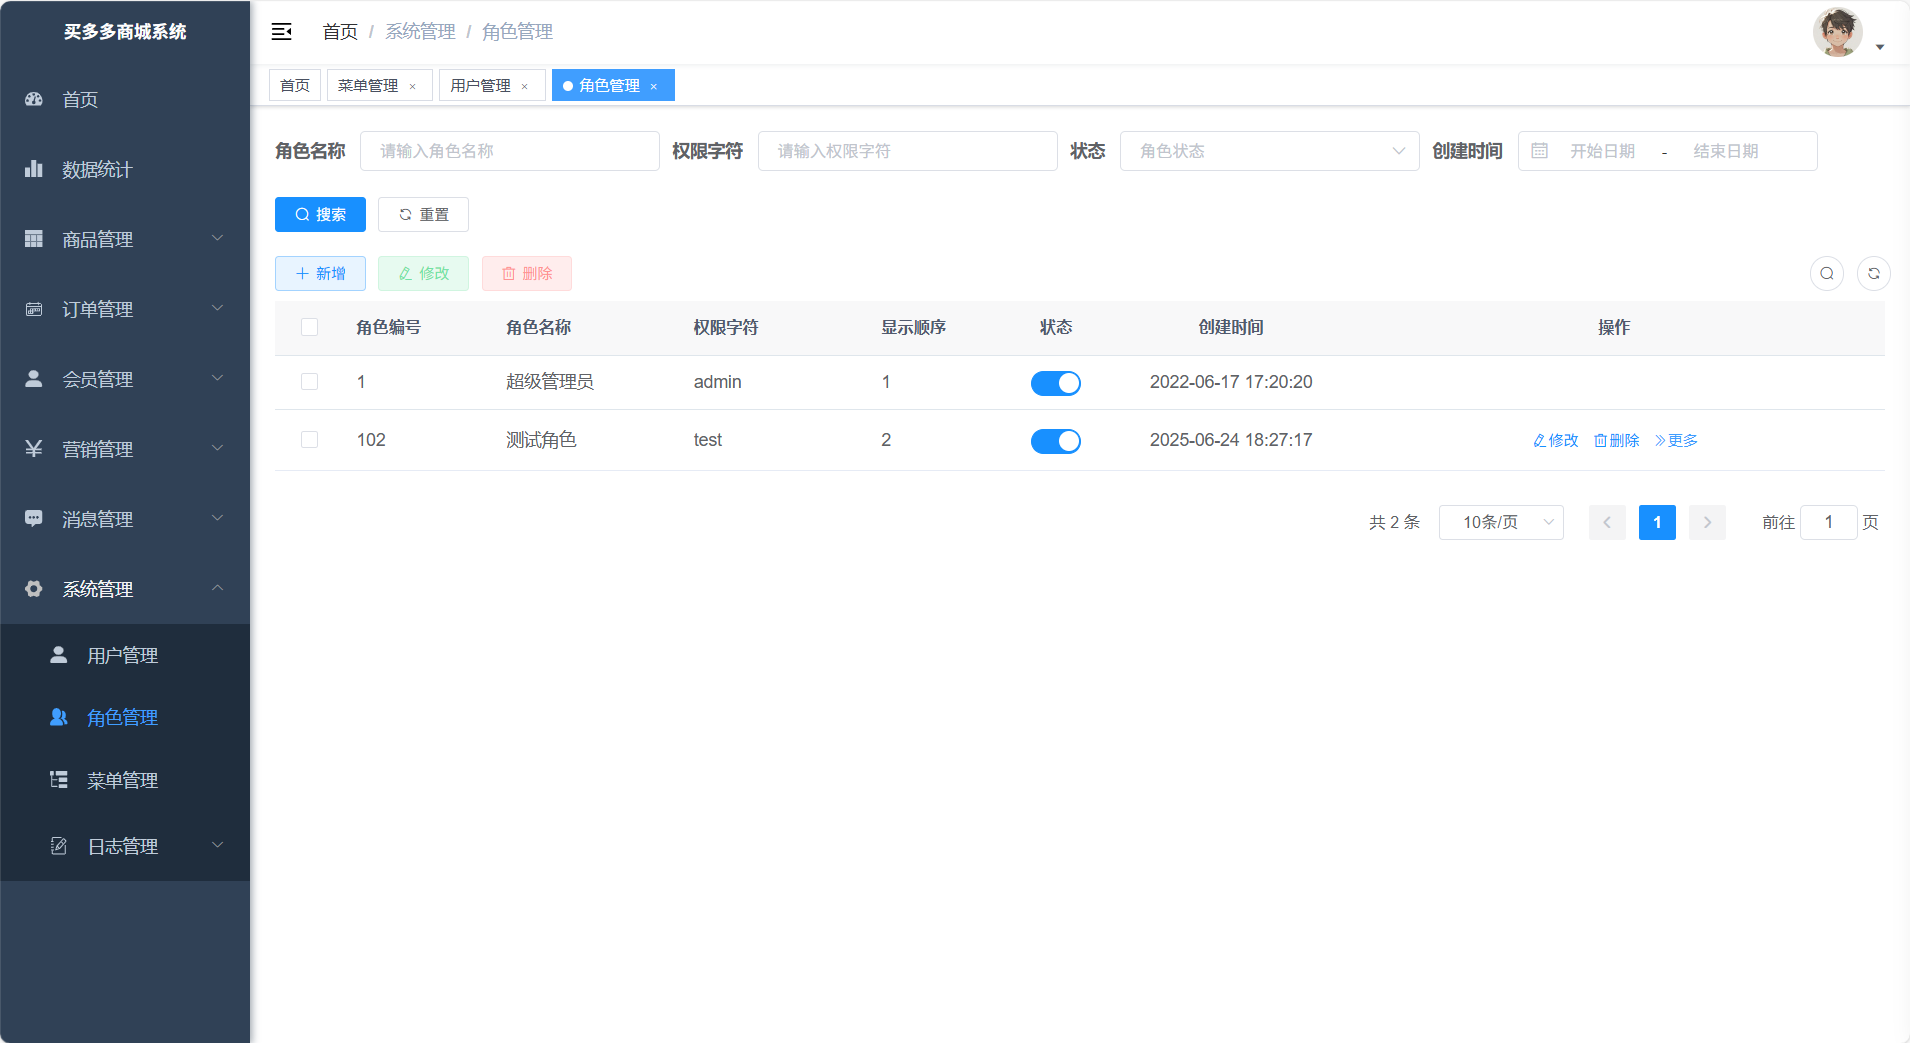Collapse sidebar with the hamburger icon
The image size is (1910, 1043).
point(281,32)
